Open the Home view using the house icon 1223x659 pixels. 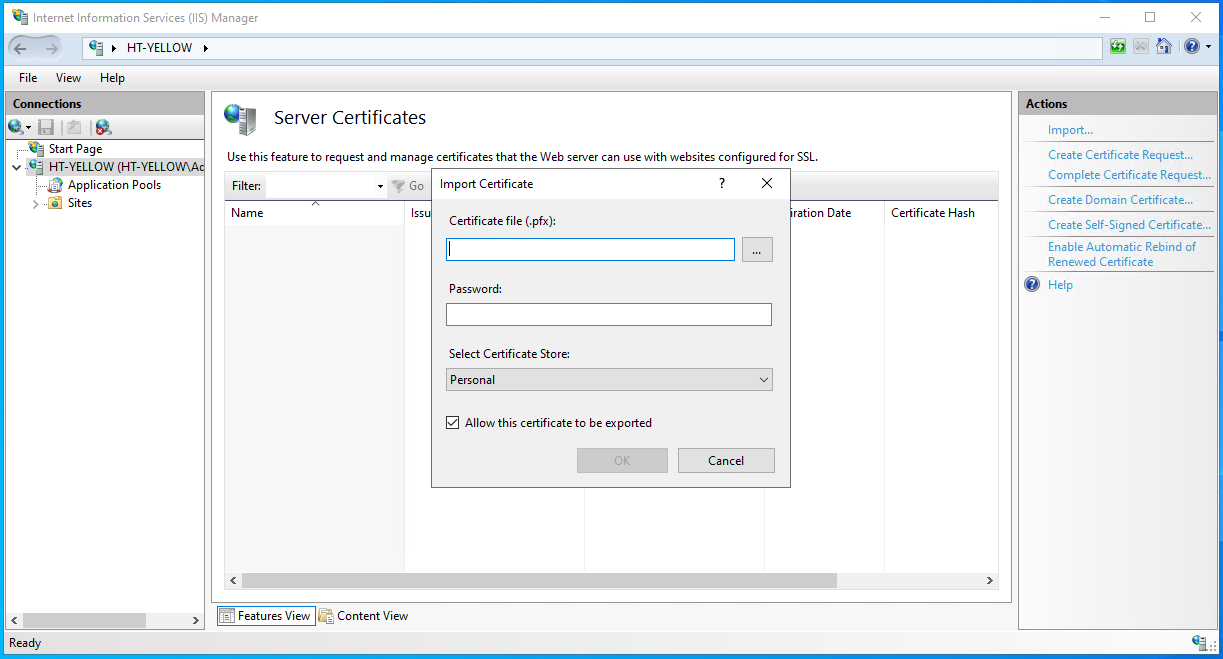(1164, 46)
